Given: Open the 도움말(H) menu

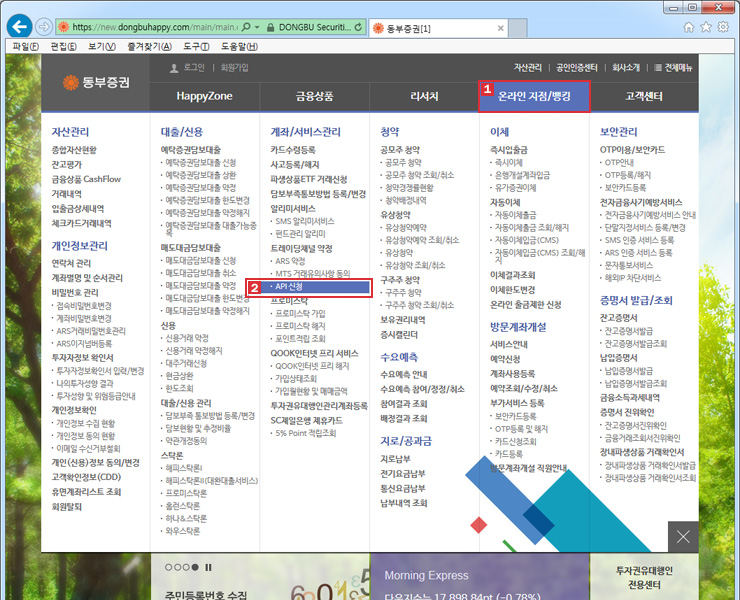Looking at the screenshot, I should click(x=239, y=47).
